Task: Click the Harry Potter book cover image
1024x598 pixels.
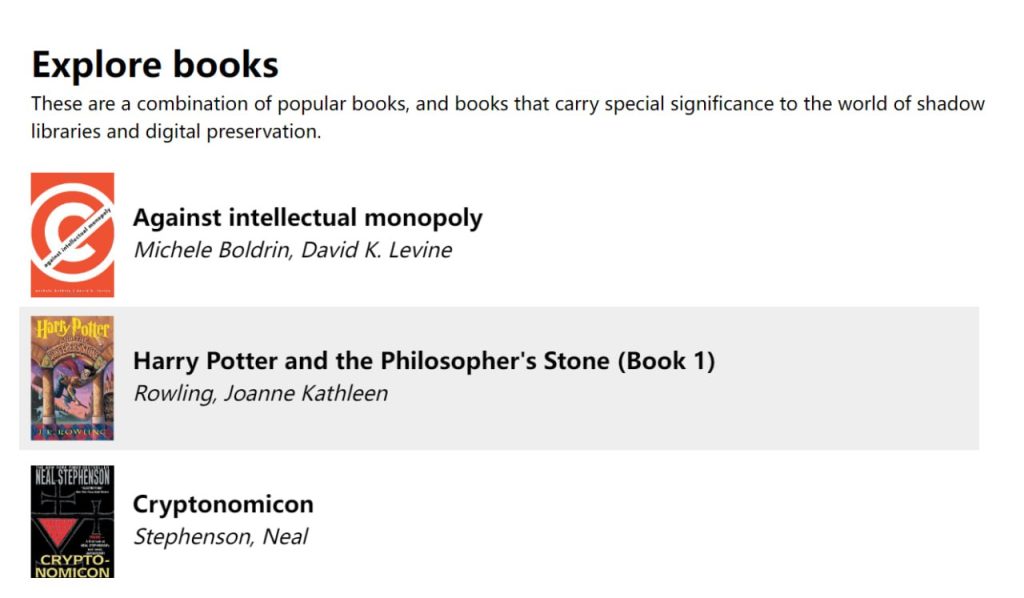Action: [72, 378]
